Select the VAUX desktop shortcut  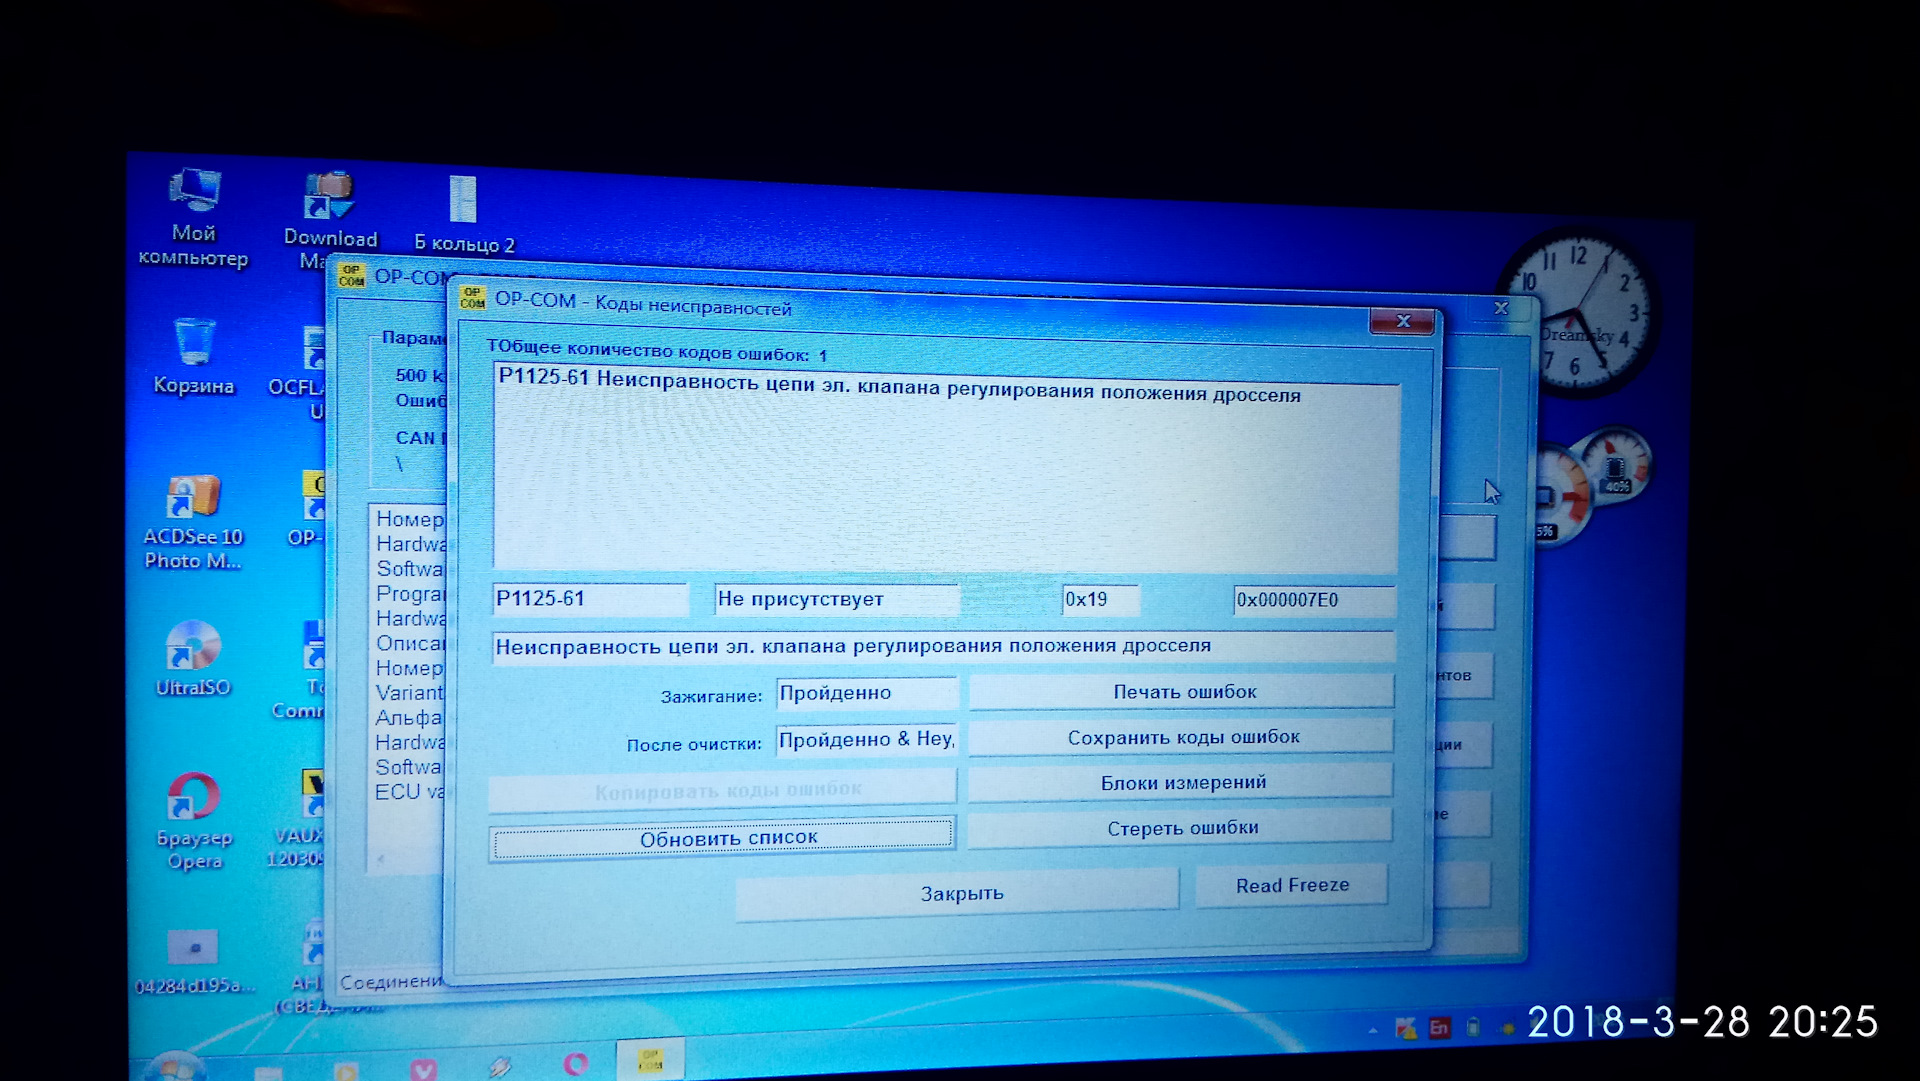click(300, 819)
